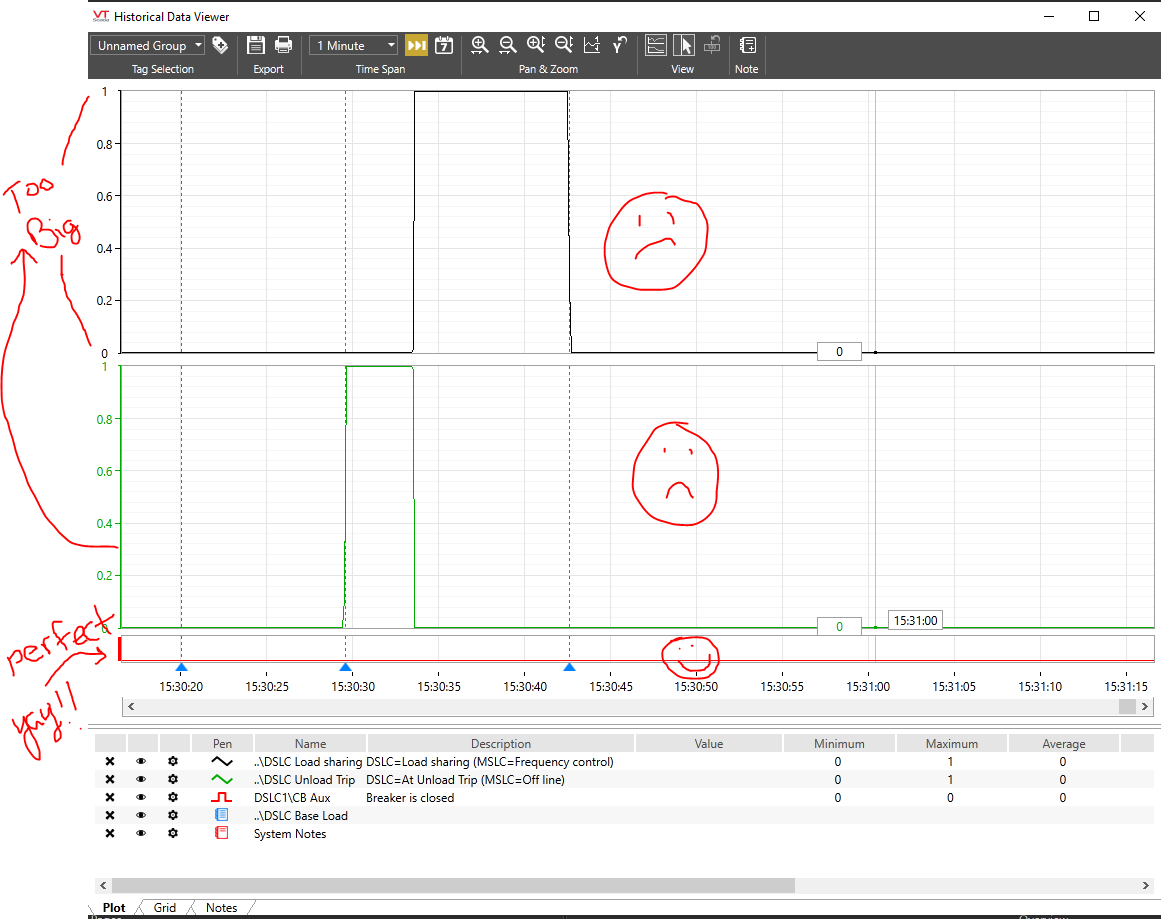Click the Value column header
Image resolution: width=1161 pixels, height=919 pixels.
[x=709, y=743]
